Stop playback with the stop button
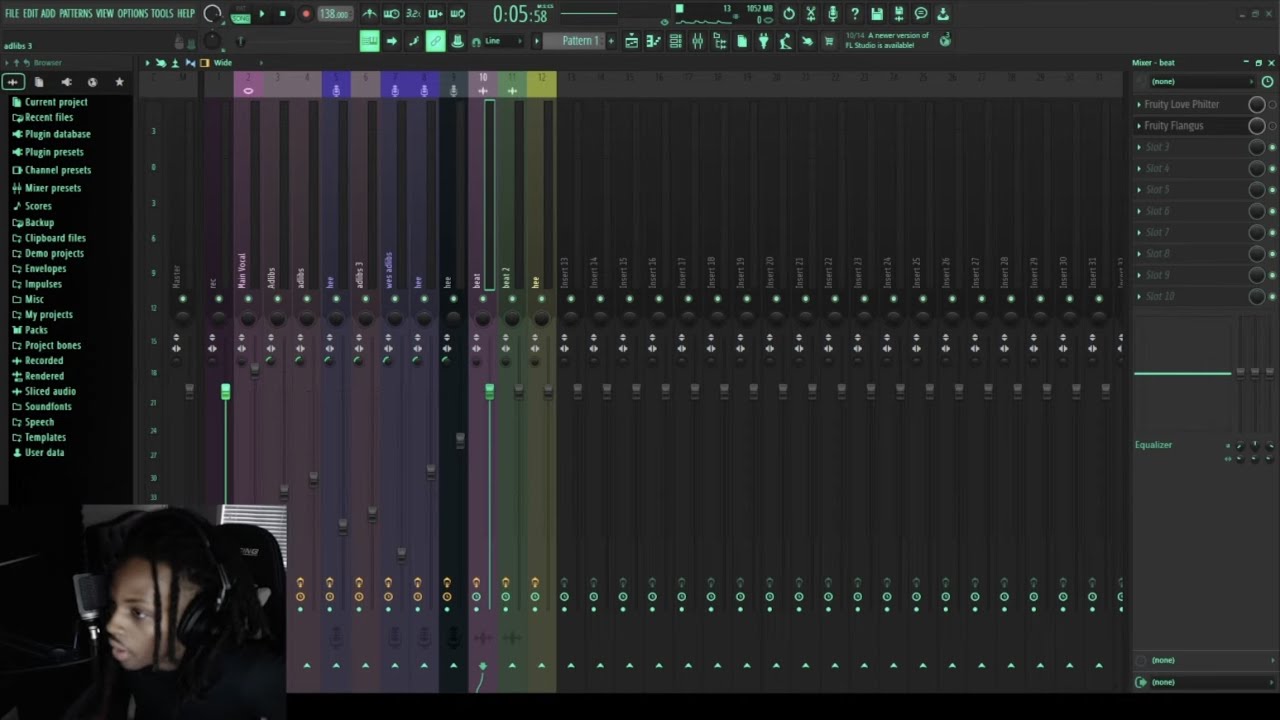 coord(283,14)
